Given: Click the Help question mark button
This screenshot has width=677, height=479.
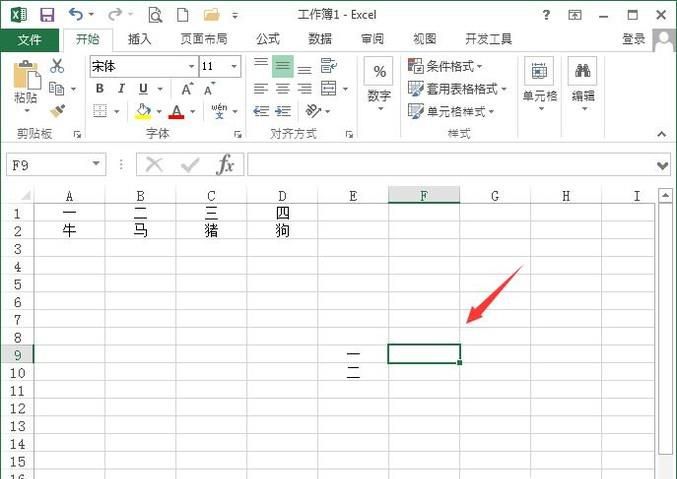Looking at the screenshot, I should point(546,16).
